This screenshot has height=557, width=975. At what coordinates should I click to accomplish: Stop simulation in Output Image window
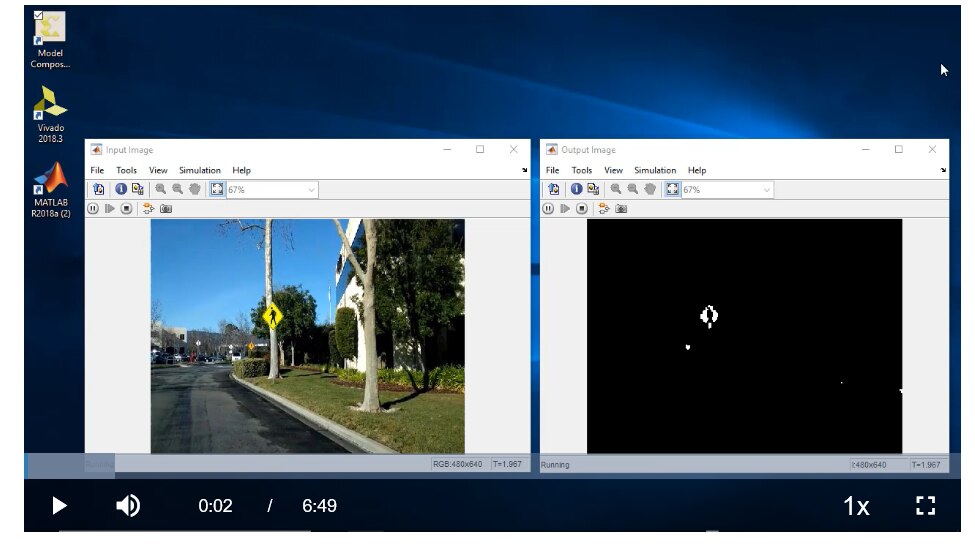tap(581, 209)
